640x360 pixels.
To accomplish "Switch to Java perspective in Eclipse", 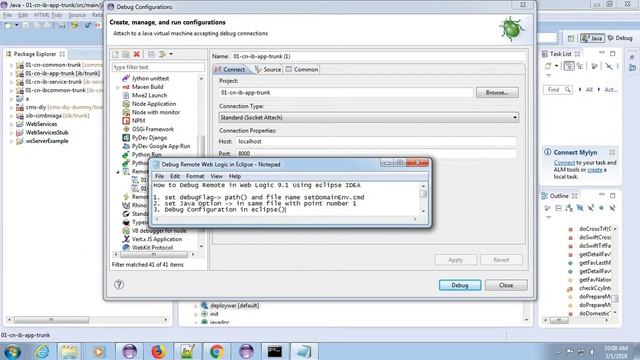I will (x=592, y=38).
